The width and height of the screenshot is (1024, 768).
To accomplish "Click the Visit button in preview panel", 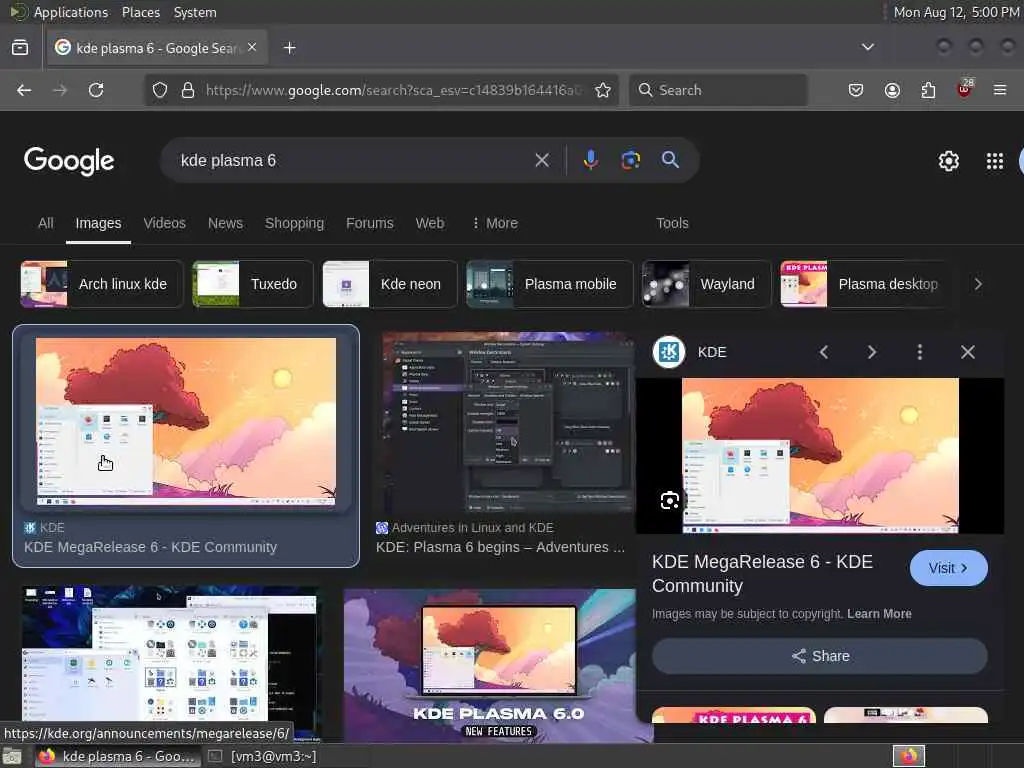I will (x=948, y=568).
